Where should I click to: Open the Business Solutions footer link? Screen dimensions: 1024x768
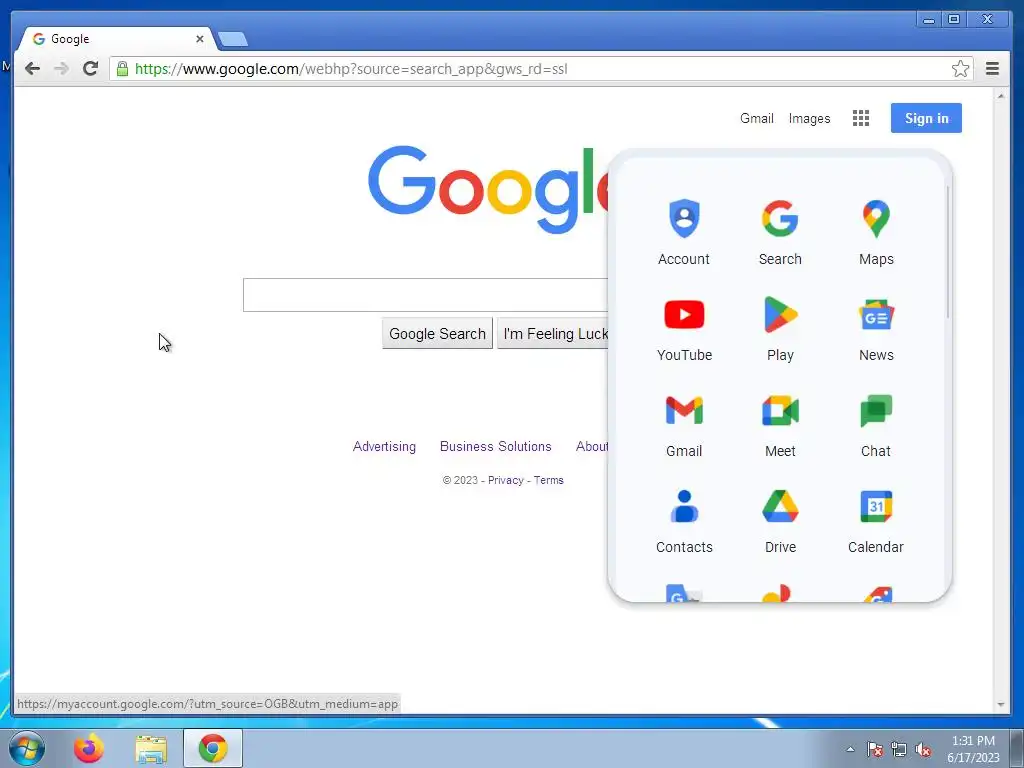pos(495,447)
